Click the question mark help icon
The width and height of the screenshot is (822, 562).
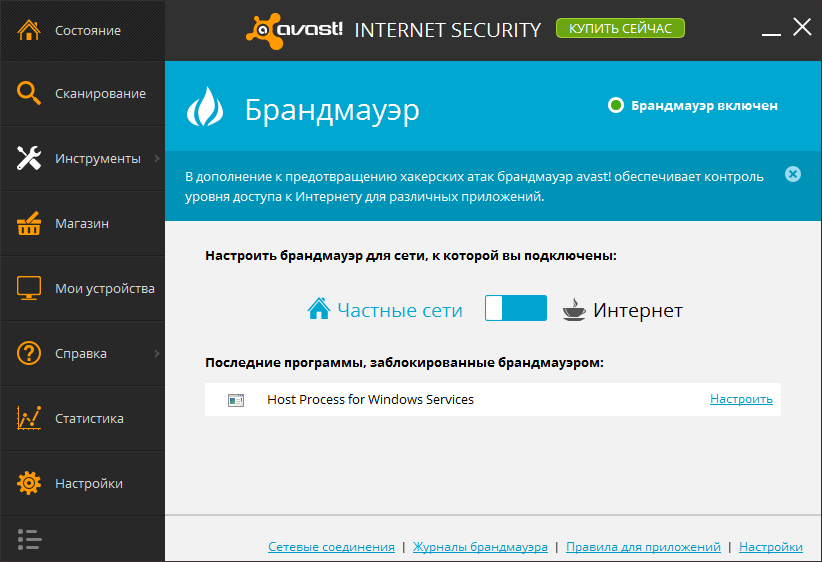29,353
